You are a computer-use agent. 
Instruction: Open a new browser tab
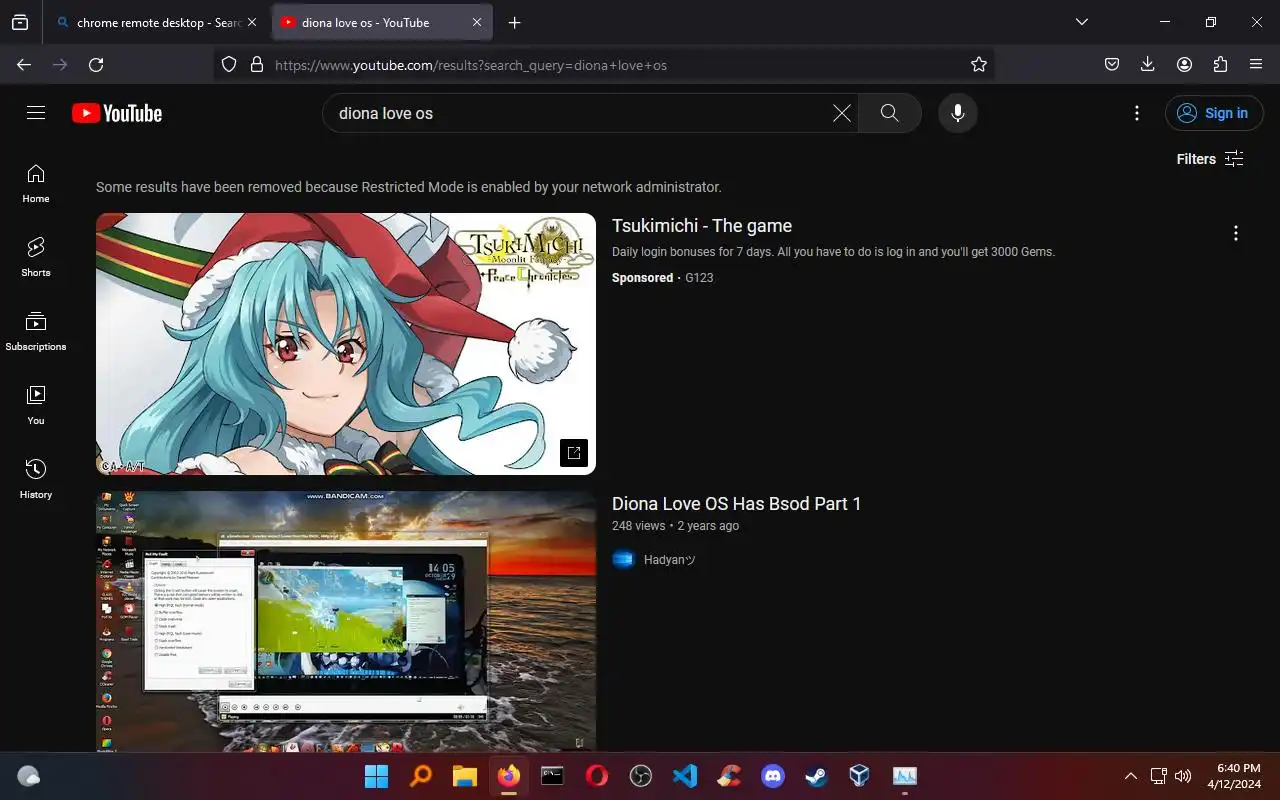click(514, 22)
